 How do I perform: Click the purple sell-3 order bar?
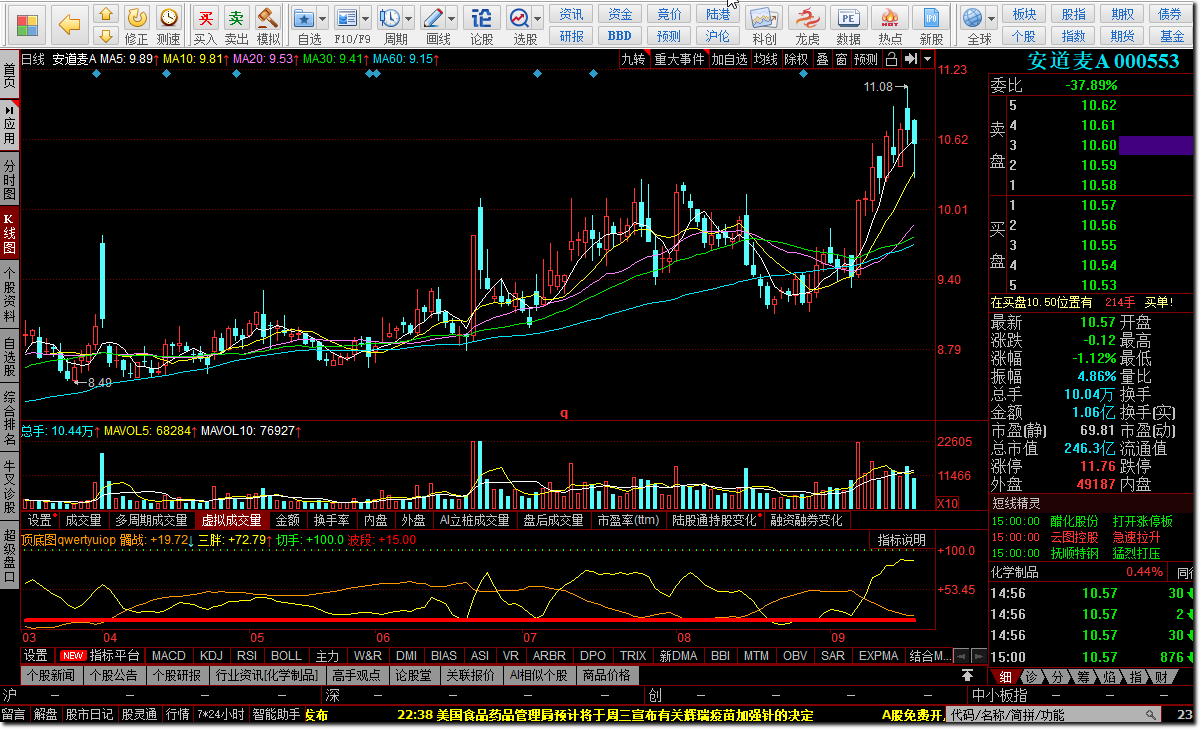pyautogui.click(x=1157, y=145)
